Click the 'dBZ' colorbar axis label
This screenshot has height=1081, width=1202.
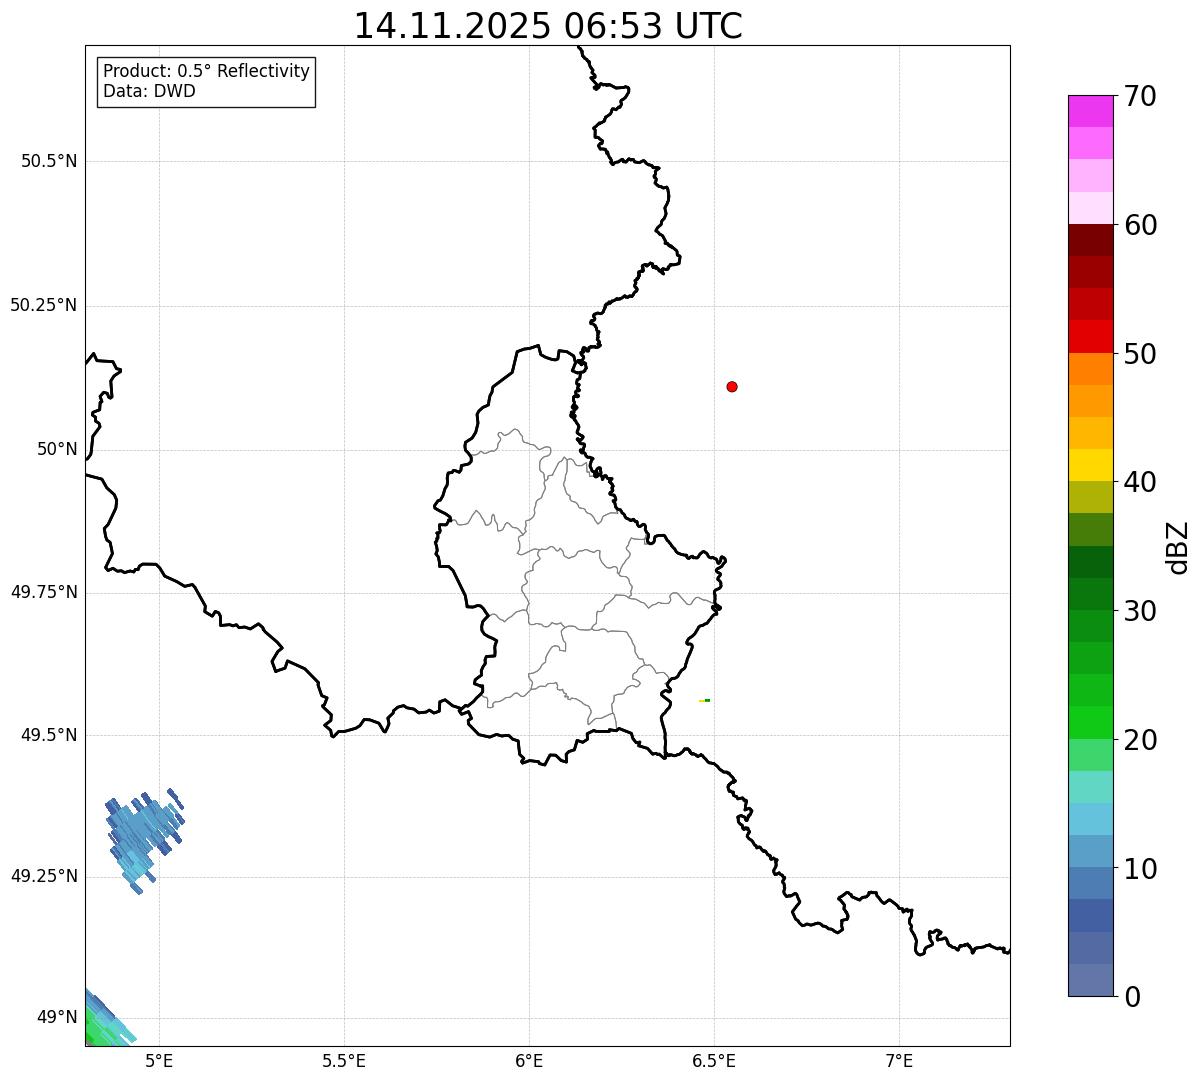tap(1178, 547)
